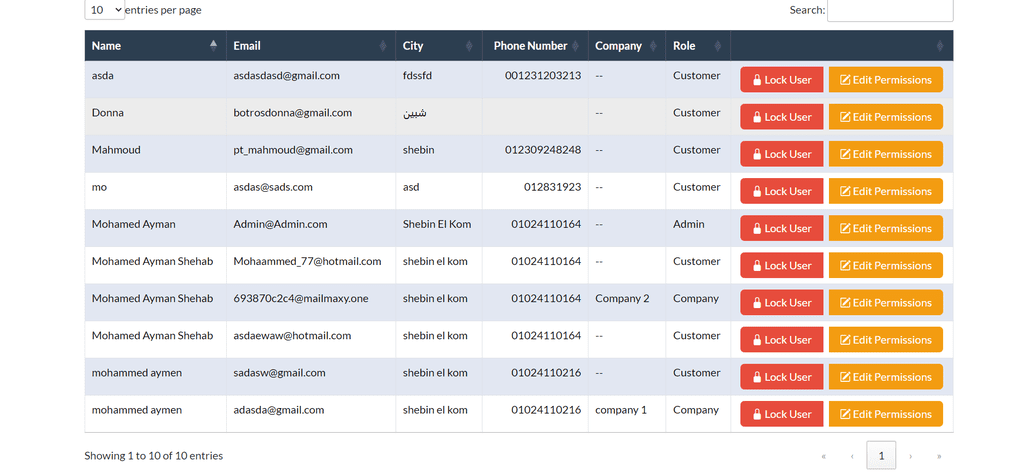The image size is (1024, 472).
Task: Edit permissions for Admin@Admin.com user
Action: [885, 228]
